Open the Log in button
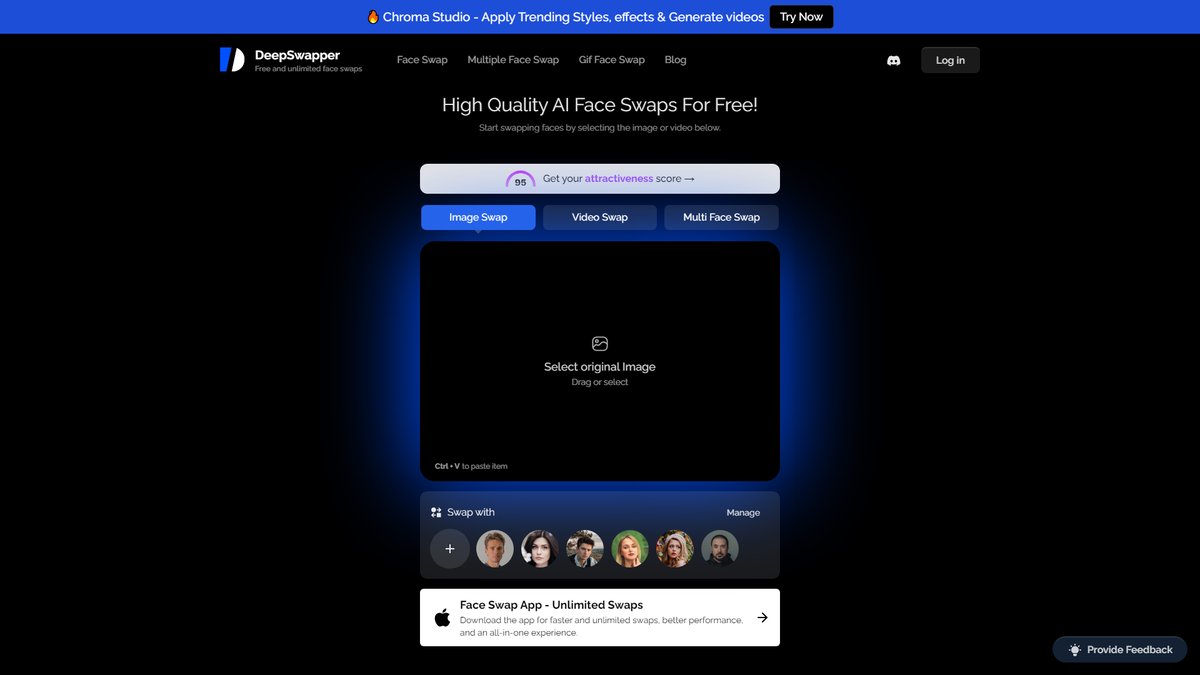 (950, 60)
